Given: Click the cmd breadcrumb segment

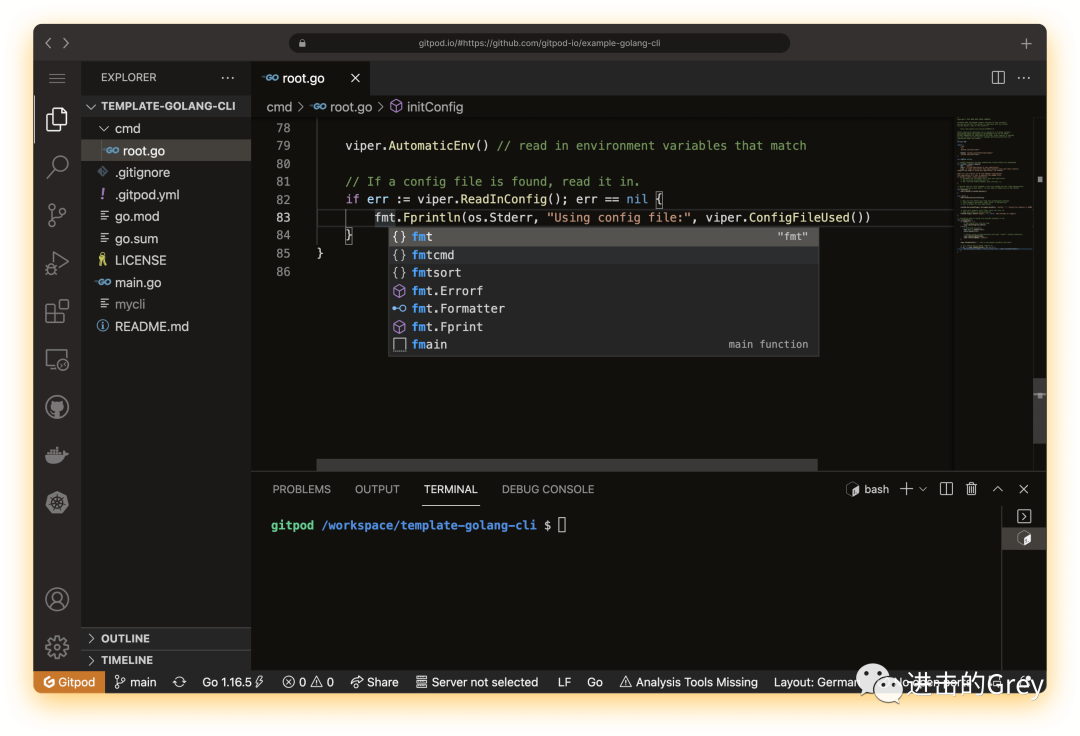Looking at the screenshot, I should [279, 107].
